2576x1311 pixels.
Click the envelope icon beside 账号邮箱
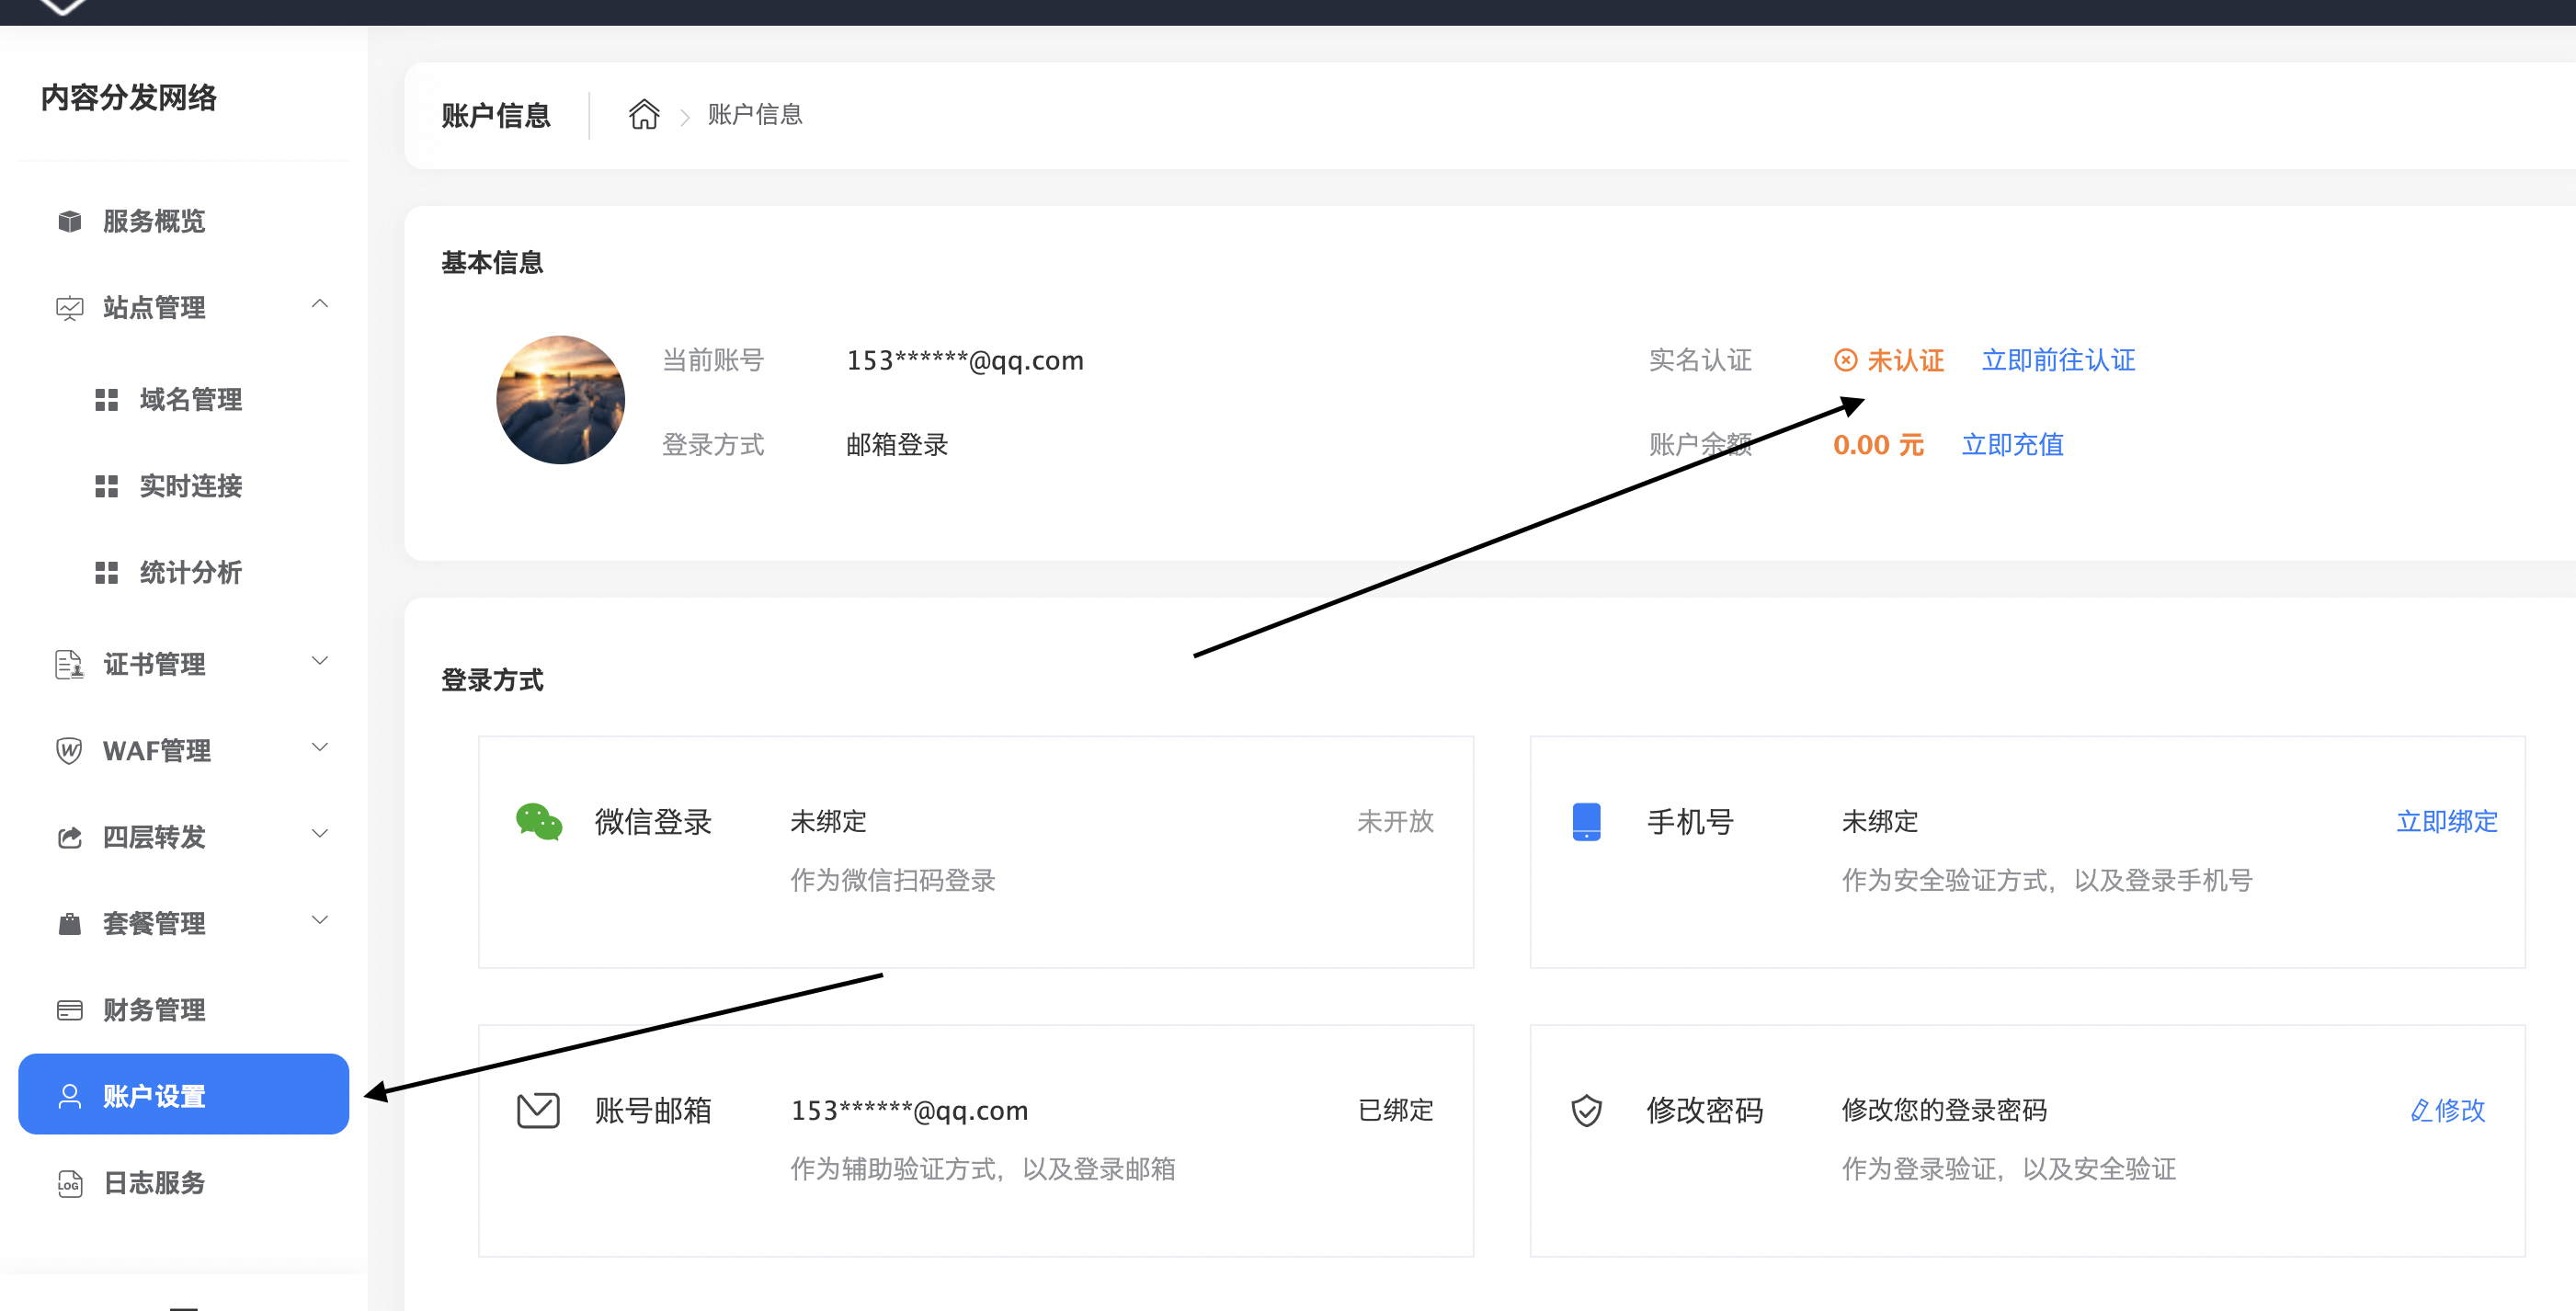tap(538, 1110)
